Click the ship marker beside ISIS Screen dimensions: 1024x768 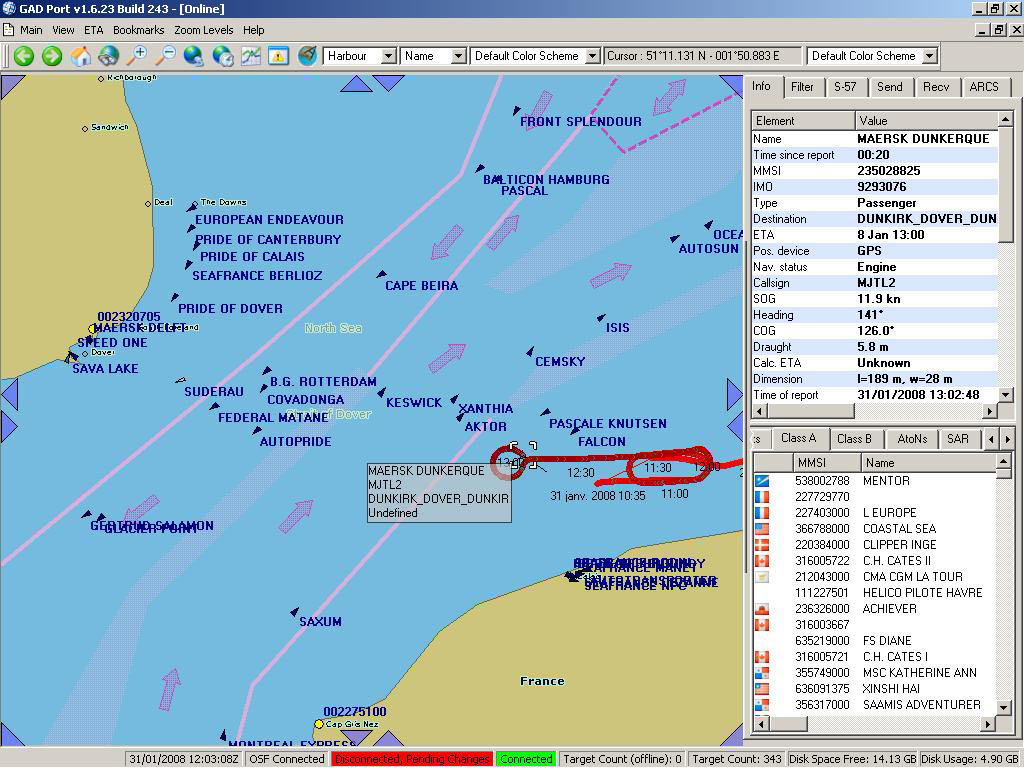tap(601, 318)
